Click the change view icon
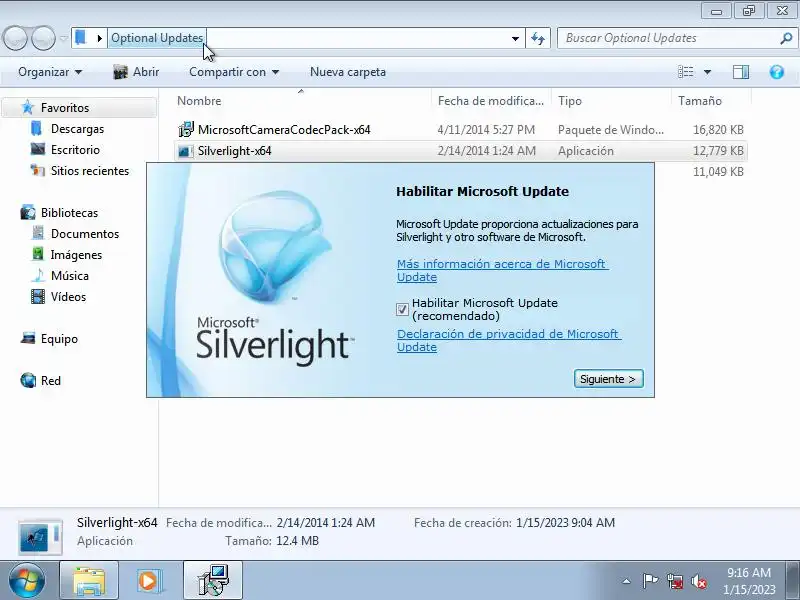Screen dimensions: 800x600 click(686, 72)
